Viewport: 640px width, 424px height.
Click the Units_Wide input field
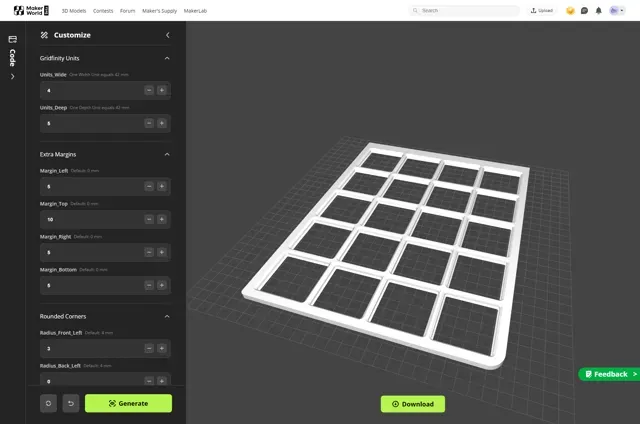[x=105, y=90]
